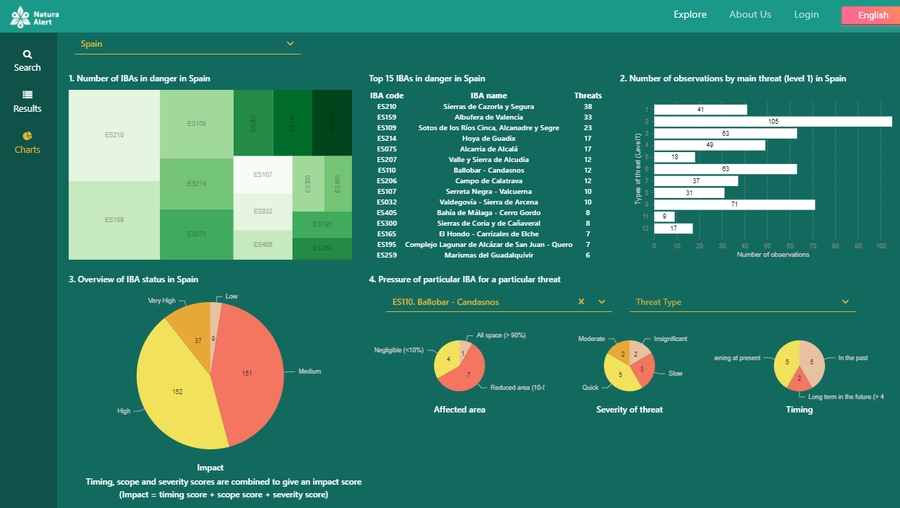Expand the Spain country dropdown
This screenshot has height=508, width=900.
coord(290,44)
